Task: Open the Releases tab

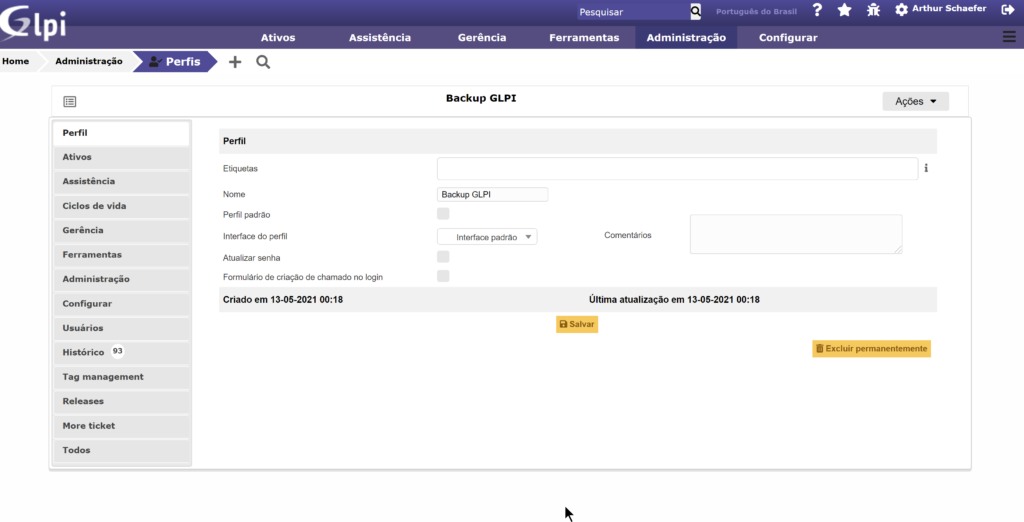Action: 121,401
